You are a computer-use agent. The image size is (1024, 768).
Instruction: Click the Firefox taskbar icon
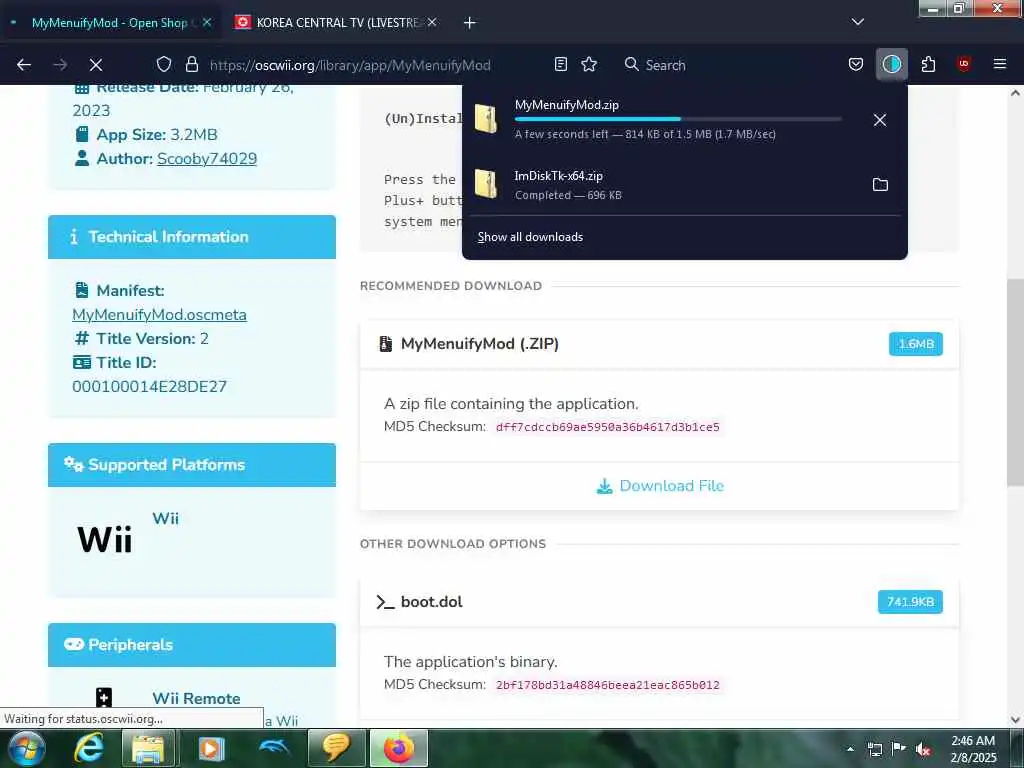pyautogui.click(x=399, y=748)
